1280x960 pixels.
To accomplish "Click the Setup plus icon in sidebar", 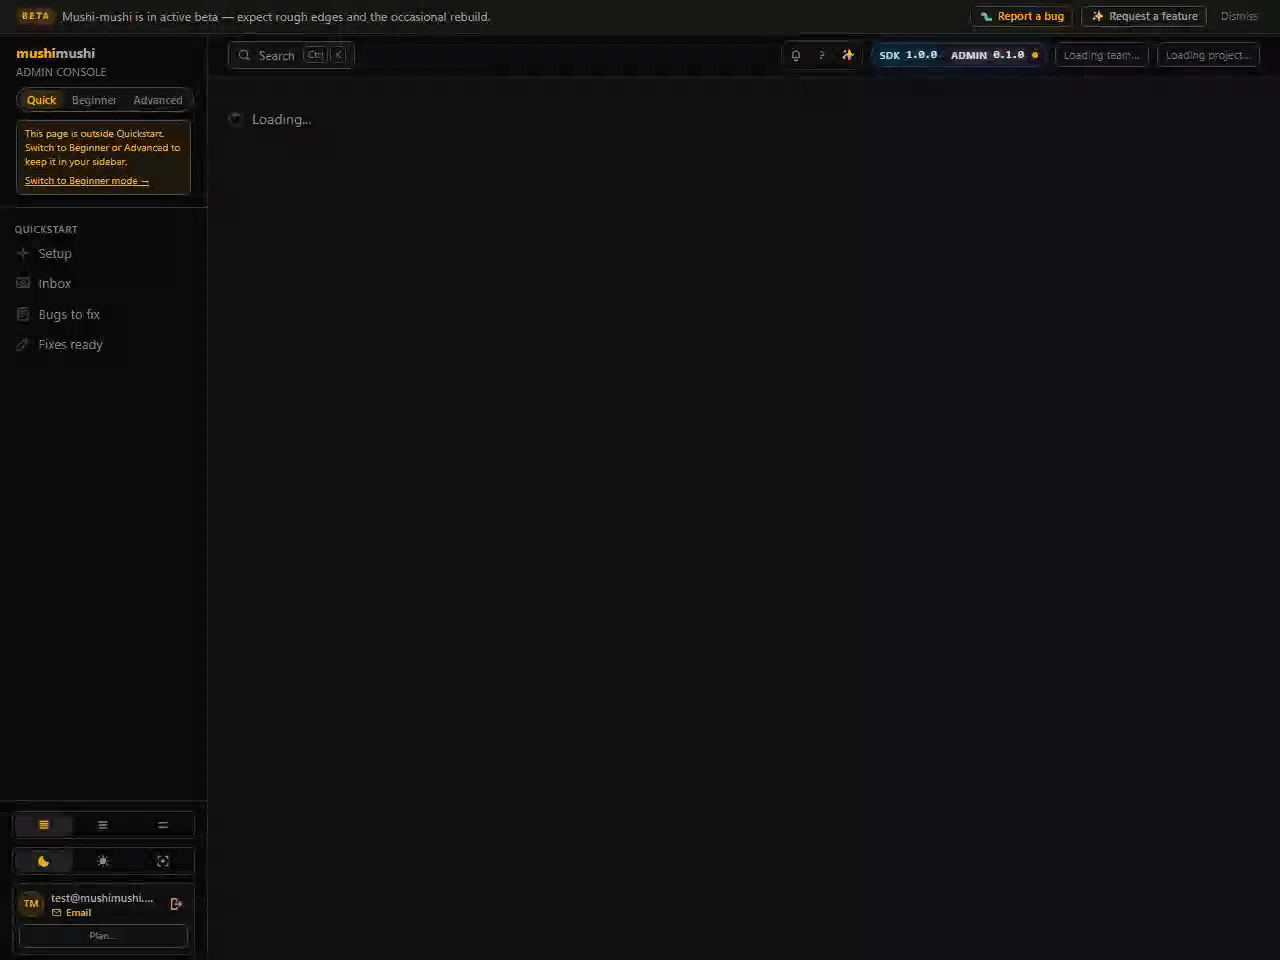I will pyautogui.click(x=23, y=254).
